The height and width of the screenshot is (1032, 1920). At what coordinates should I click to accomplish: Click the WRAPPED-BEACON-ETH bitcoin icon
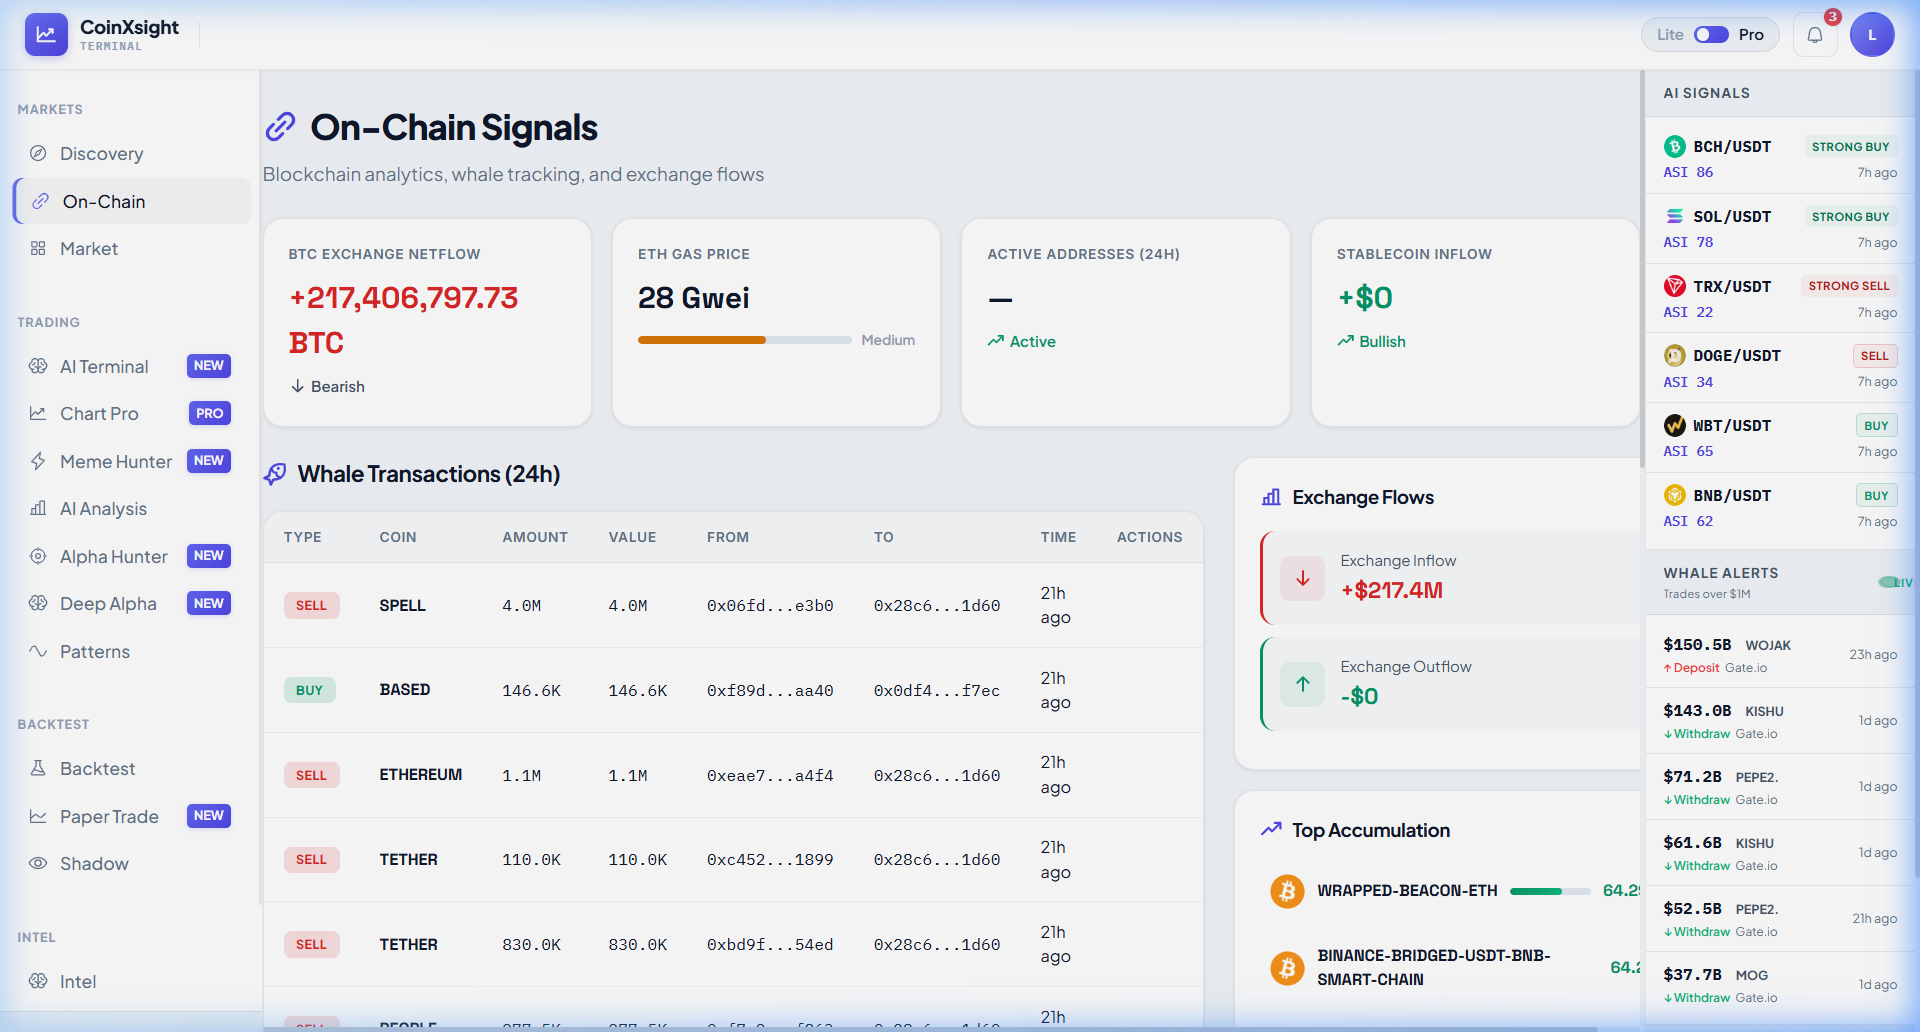pos(1287,891)
